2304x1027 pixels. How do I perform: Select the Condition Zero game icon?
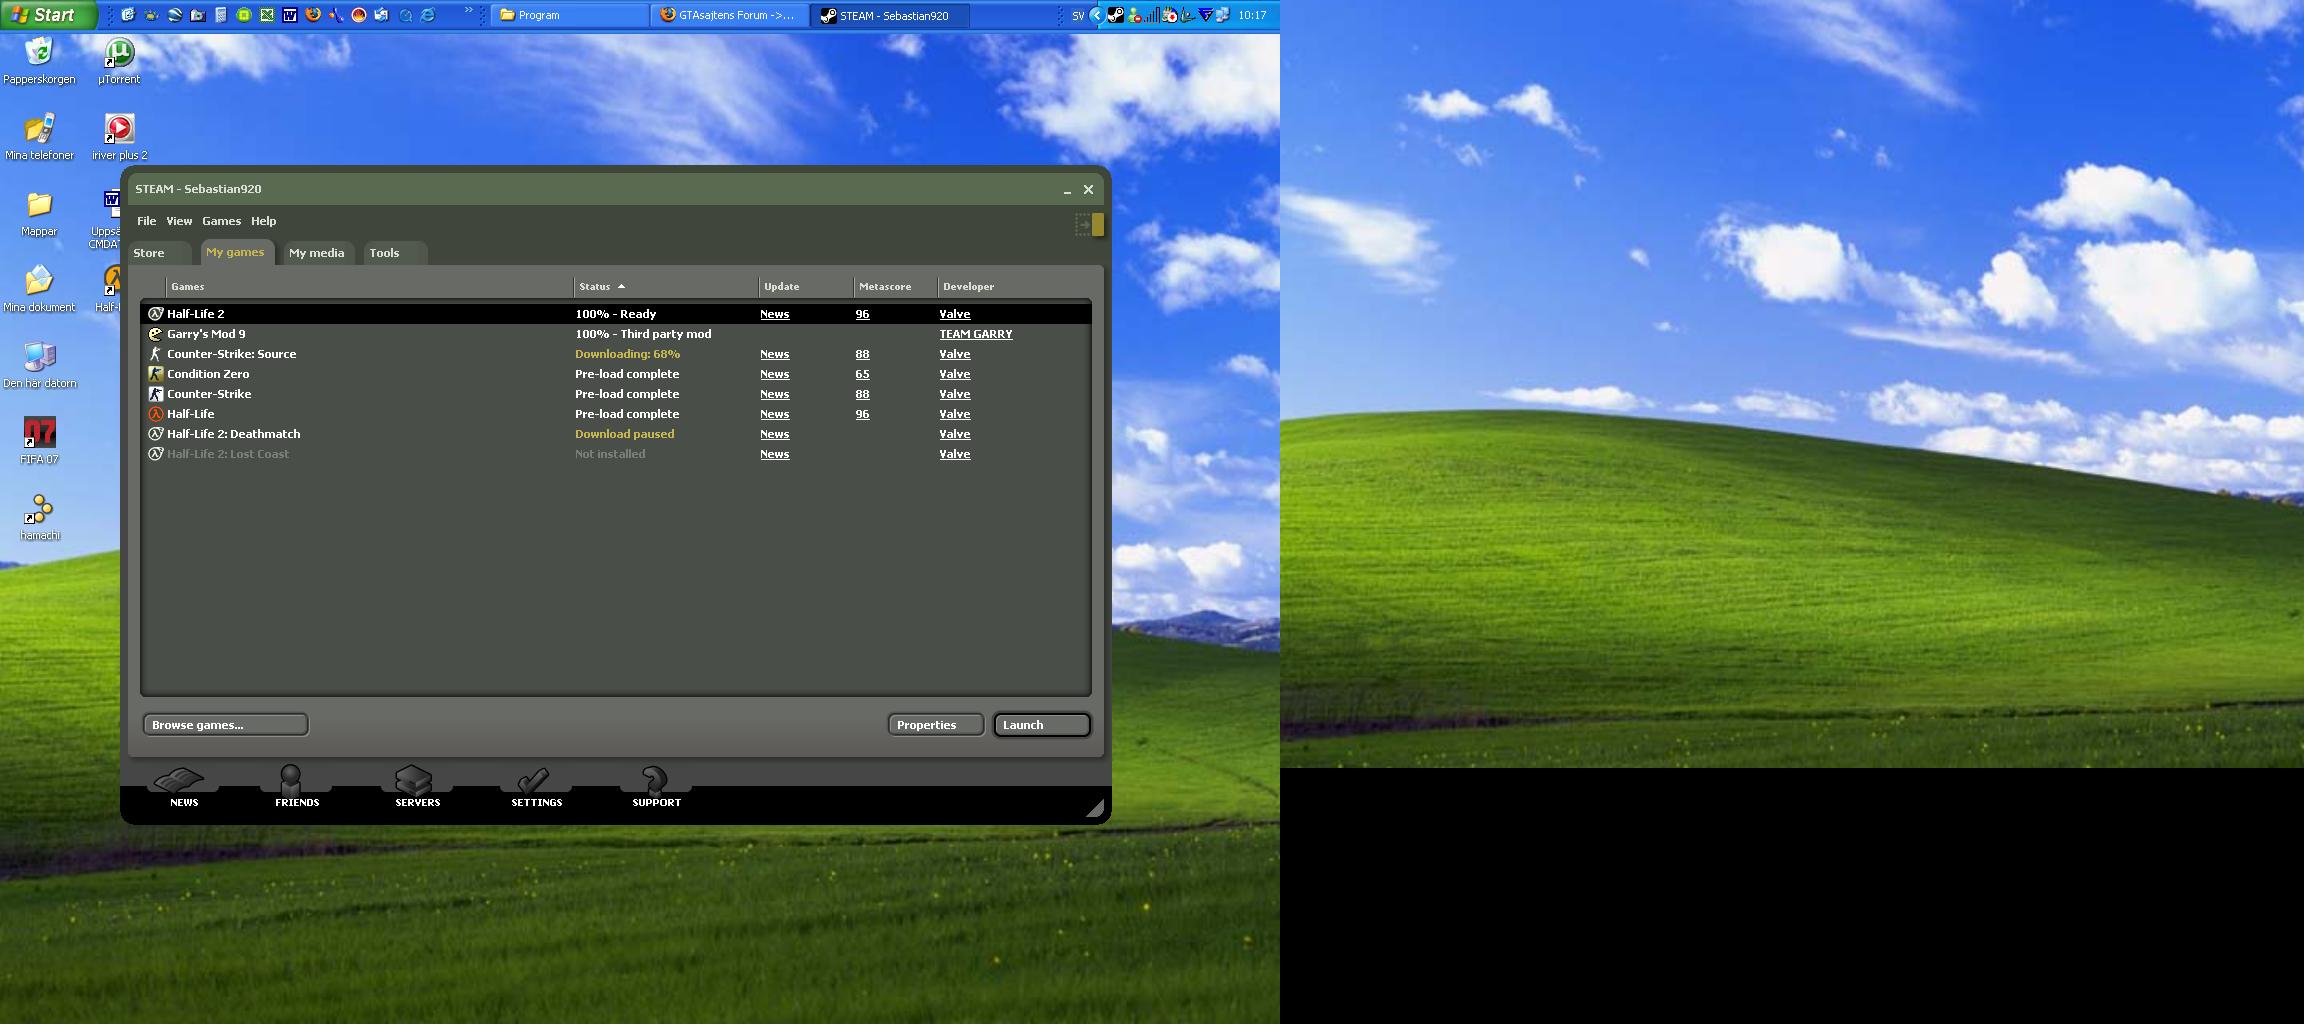point(155,374)
